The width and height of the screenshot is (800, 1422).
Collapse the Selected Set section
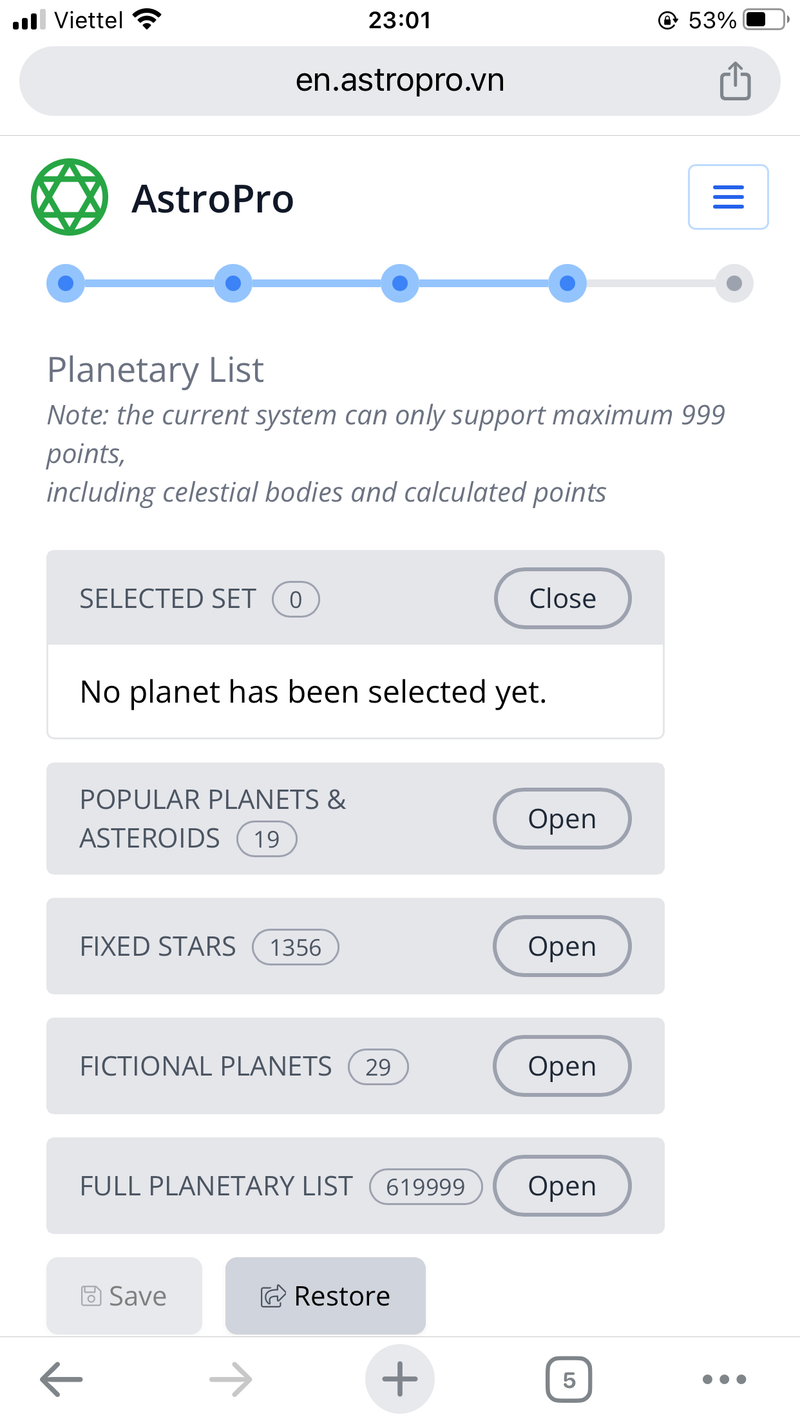(562, 598)
